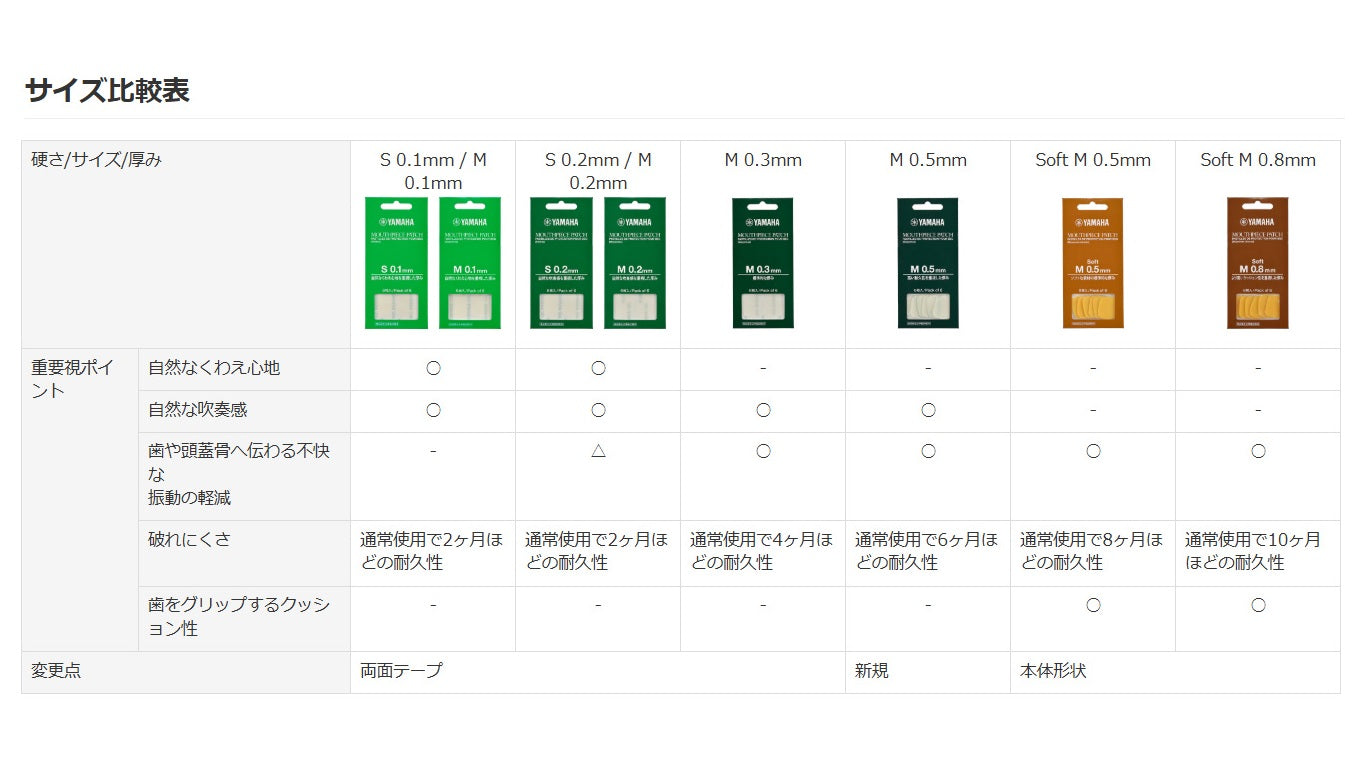Click the triangle mark in vibration row
Screen dimensions: 1363x768
(598, 451)
